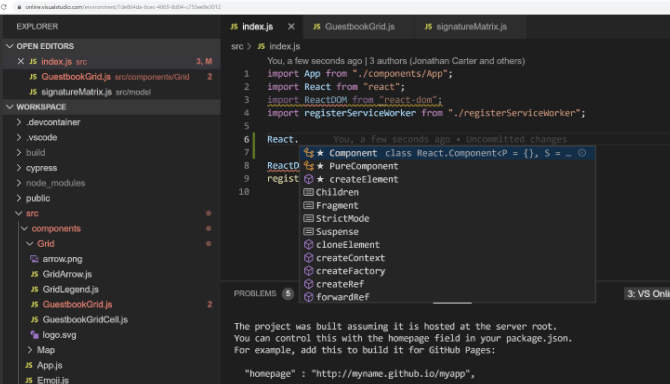Viewport: 670px width, 384px height.
Task: Click the index.js breadcrumb
Action: pos(285,46)
